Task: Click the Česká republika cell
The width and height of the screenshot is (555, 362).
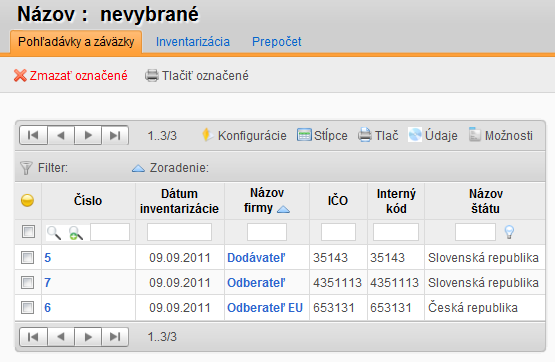Action: pyautogui.click(x=473, y=308)
